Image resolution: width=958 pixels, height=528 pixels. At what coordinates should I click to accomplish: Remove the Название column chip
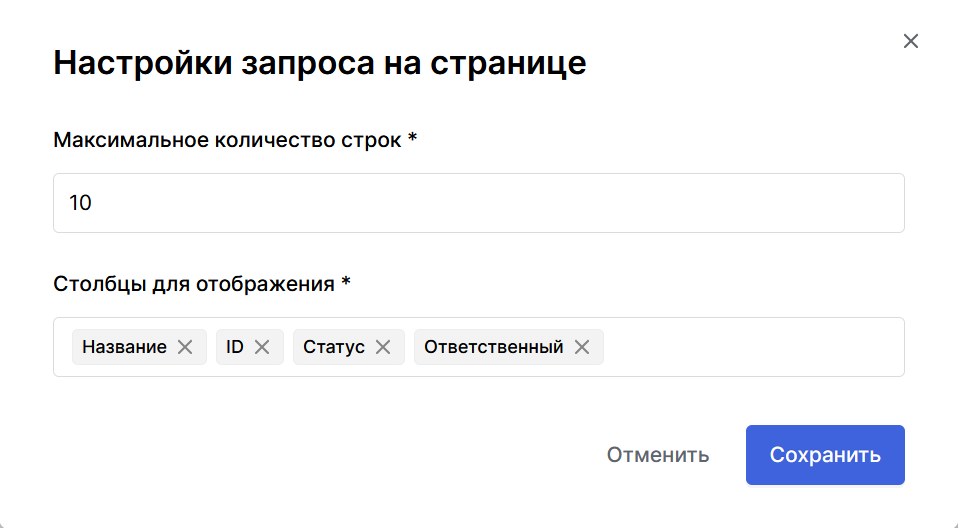[x=185, y=347]
